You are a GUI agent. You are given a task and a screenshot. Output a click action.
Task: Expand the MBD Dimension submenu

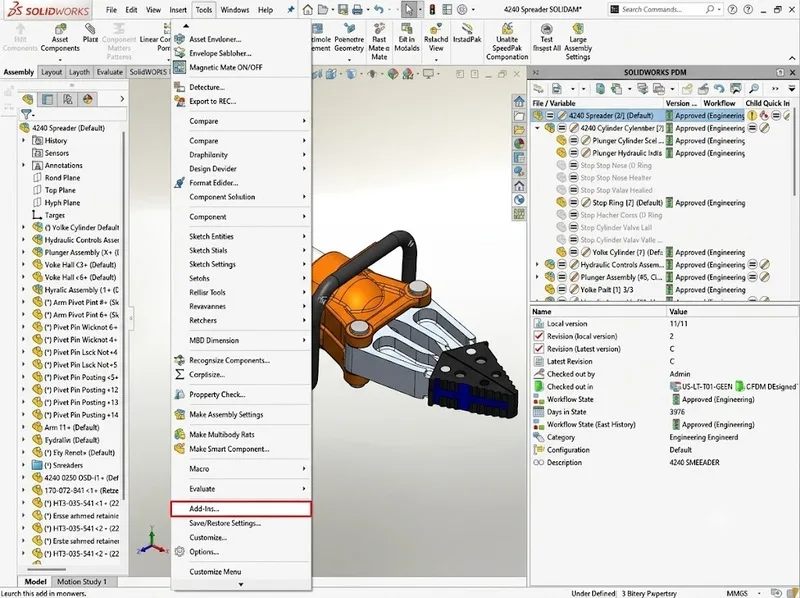(x=240, y=340)
